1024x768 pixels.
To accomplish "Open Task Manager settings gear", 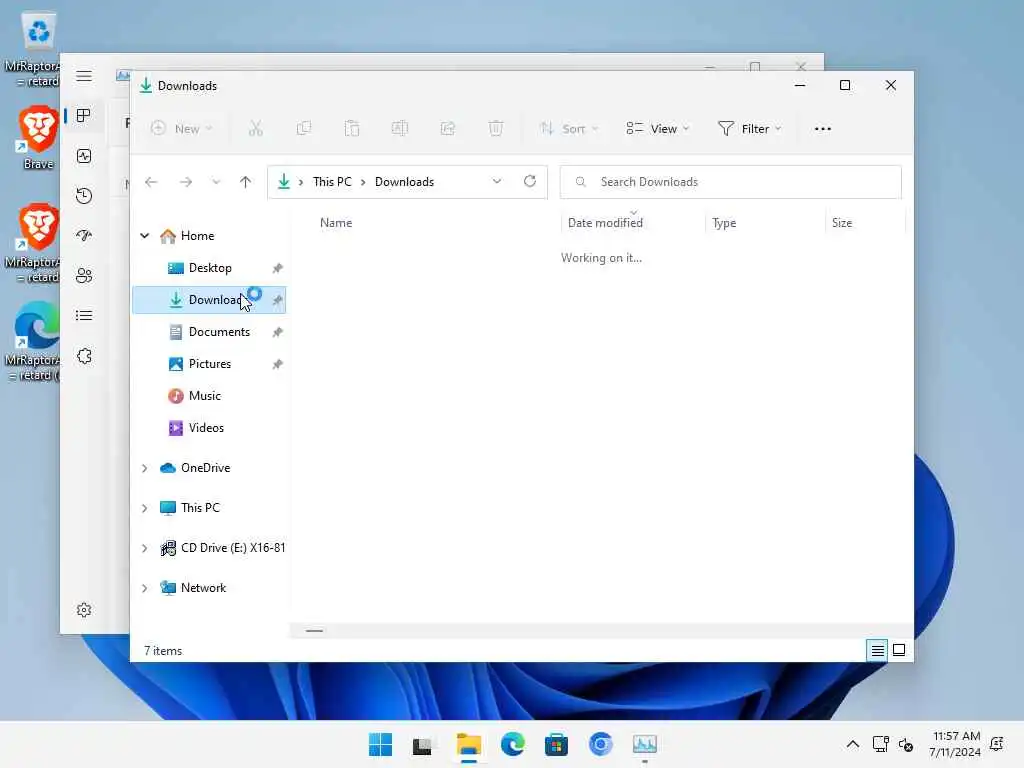I will point(84,610).
